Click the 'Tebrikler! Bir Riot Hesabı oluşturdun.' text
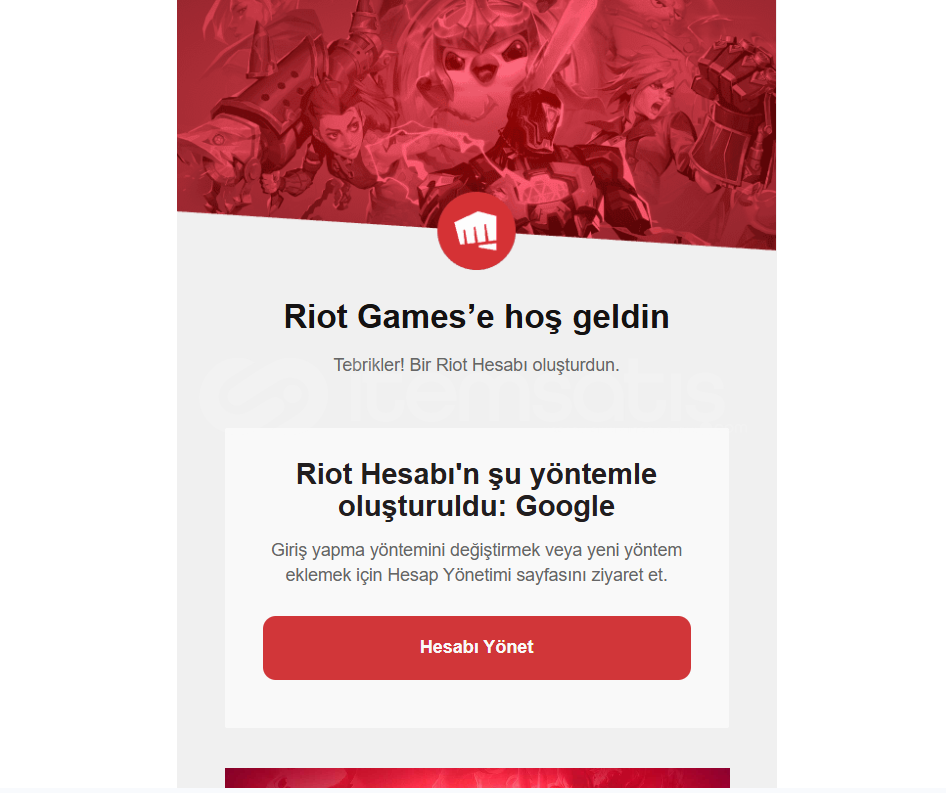Viewport: 946px width, 793px height. [x=477, y=365]
